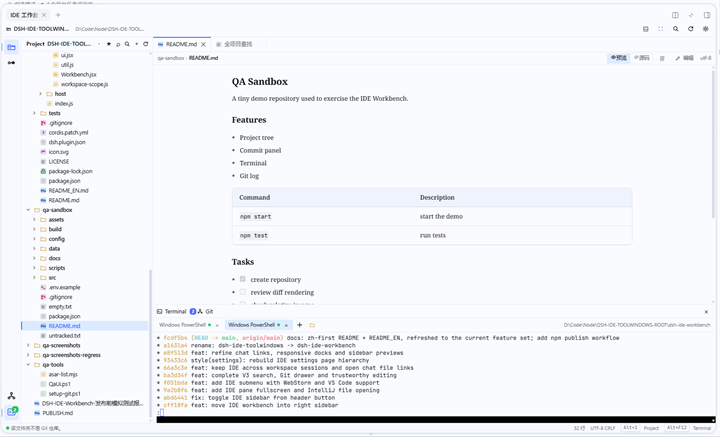Toggle the 'create repository' task checkbox
This screenshot has height=437, width=720.
tap(242, 279)
